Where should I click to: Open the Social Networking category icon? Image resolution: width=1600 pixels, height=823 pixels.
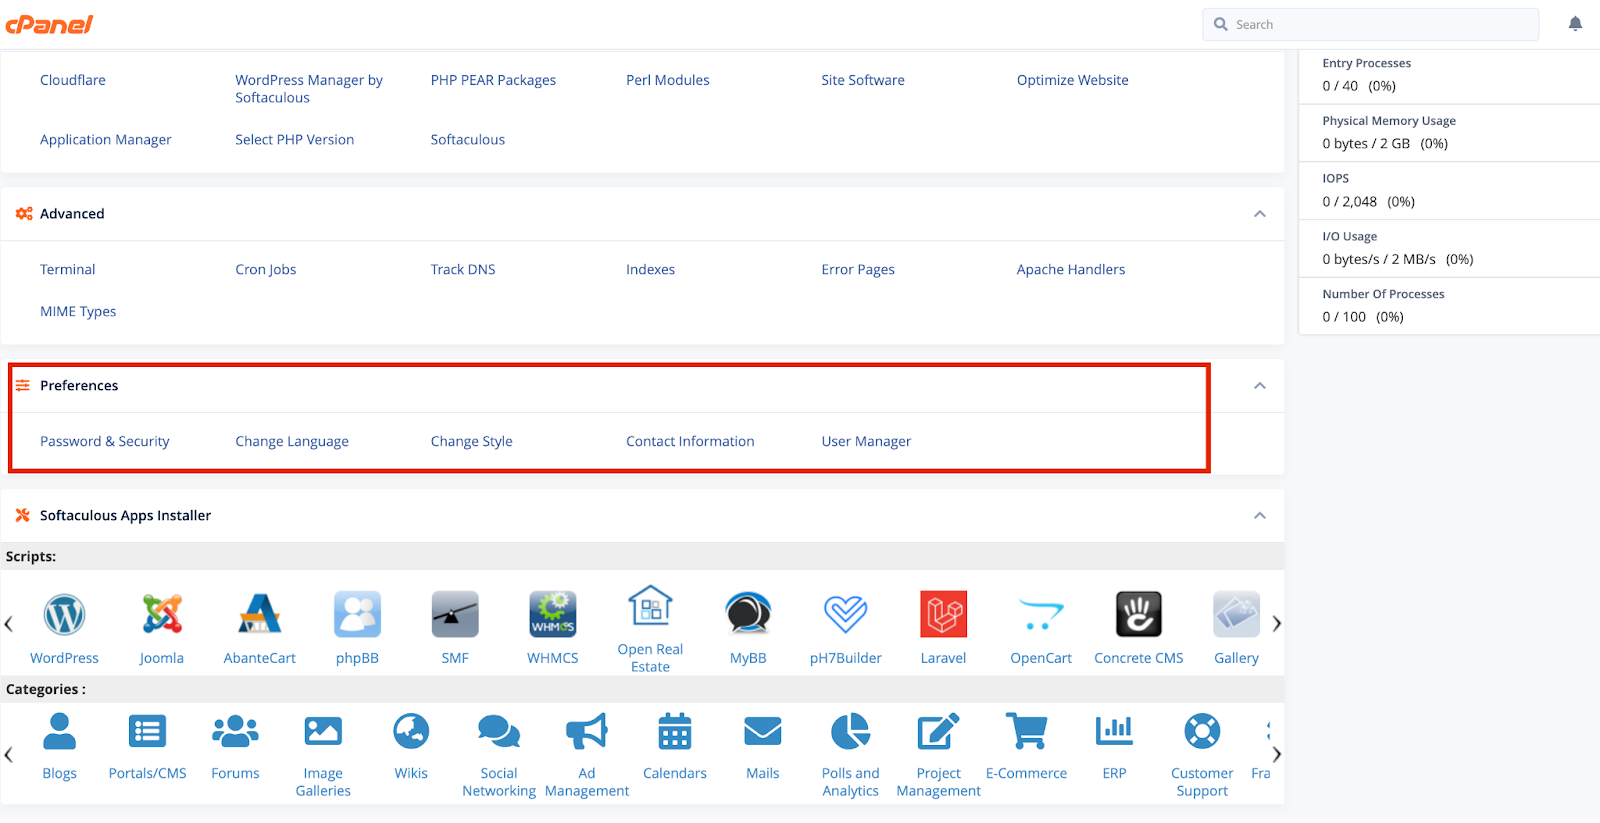[499, 732]
